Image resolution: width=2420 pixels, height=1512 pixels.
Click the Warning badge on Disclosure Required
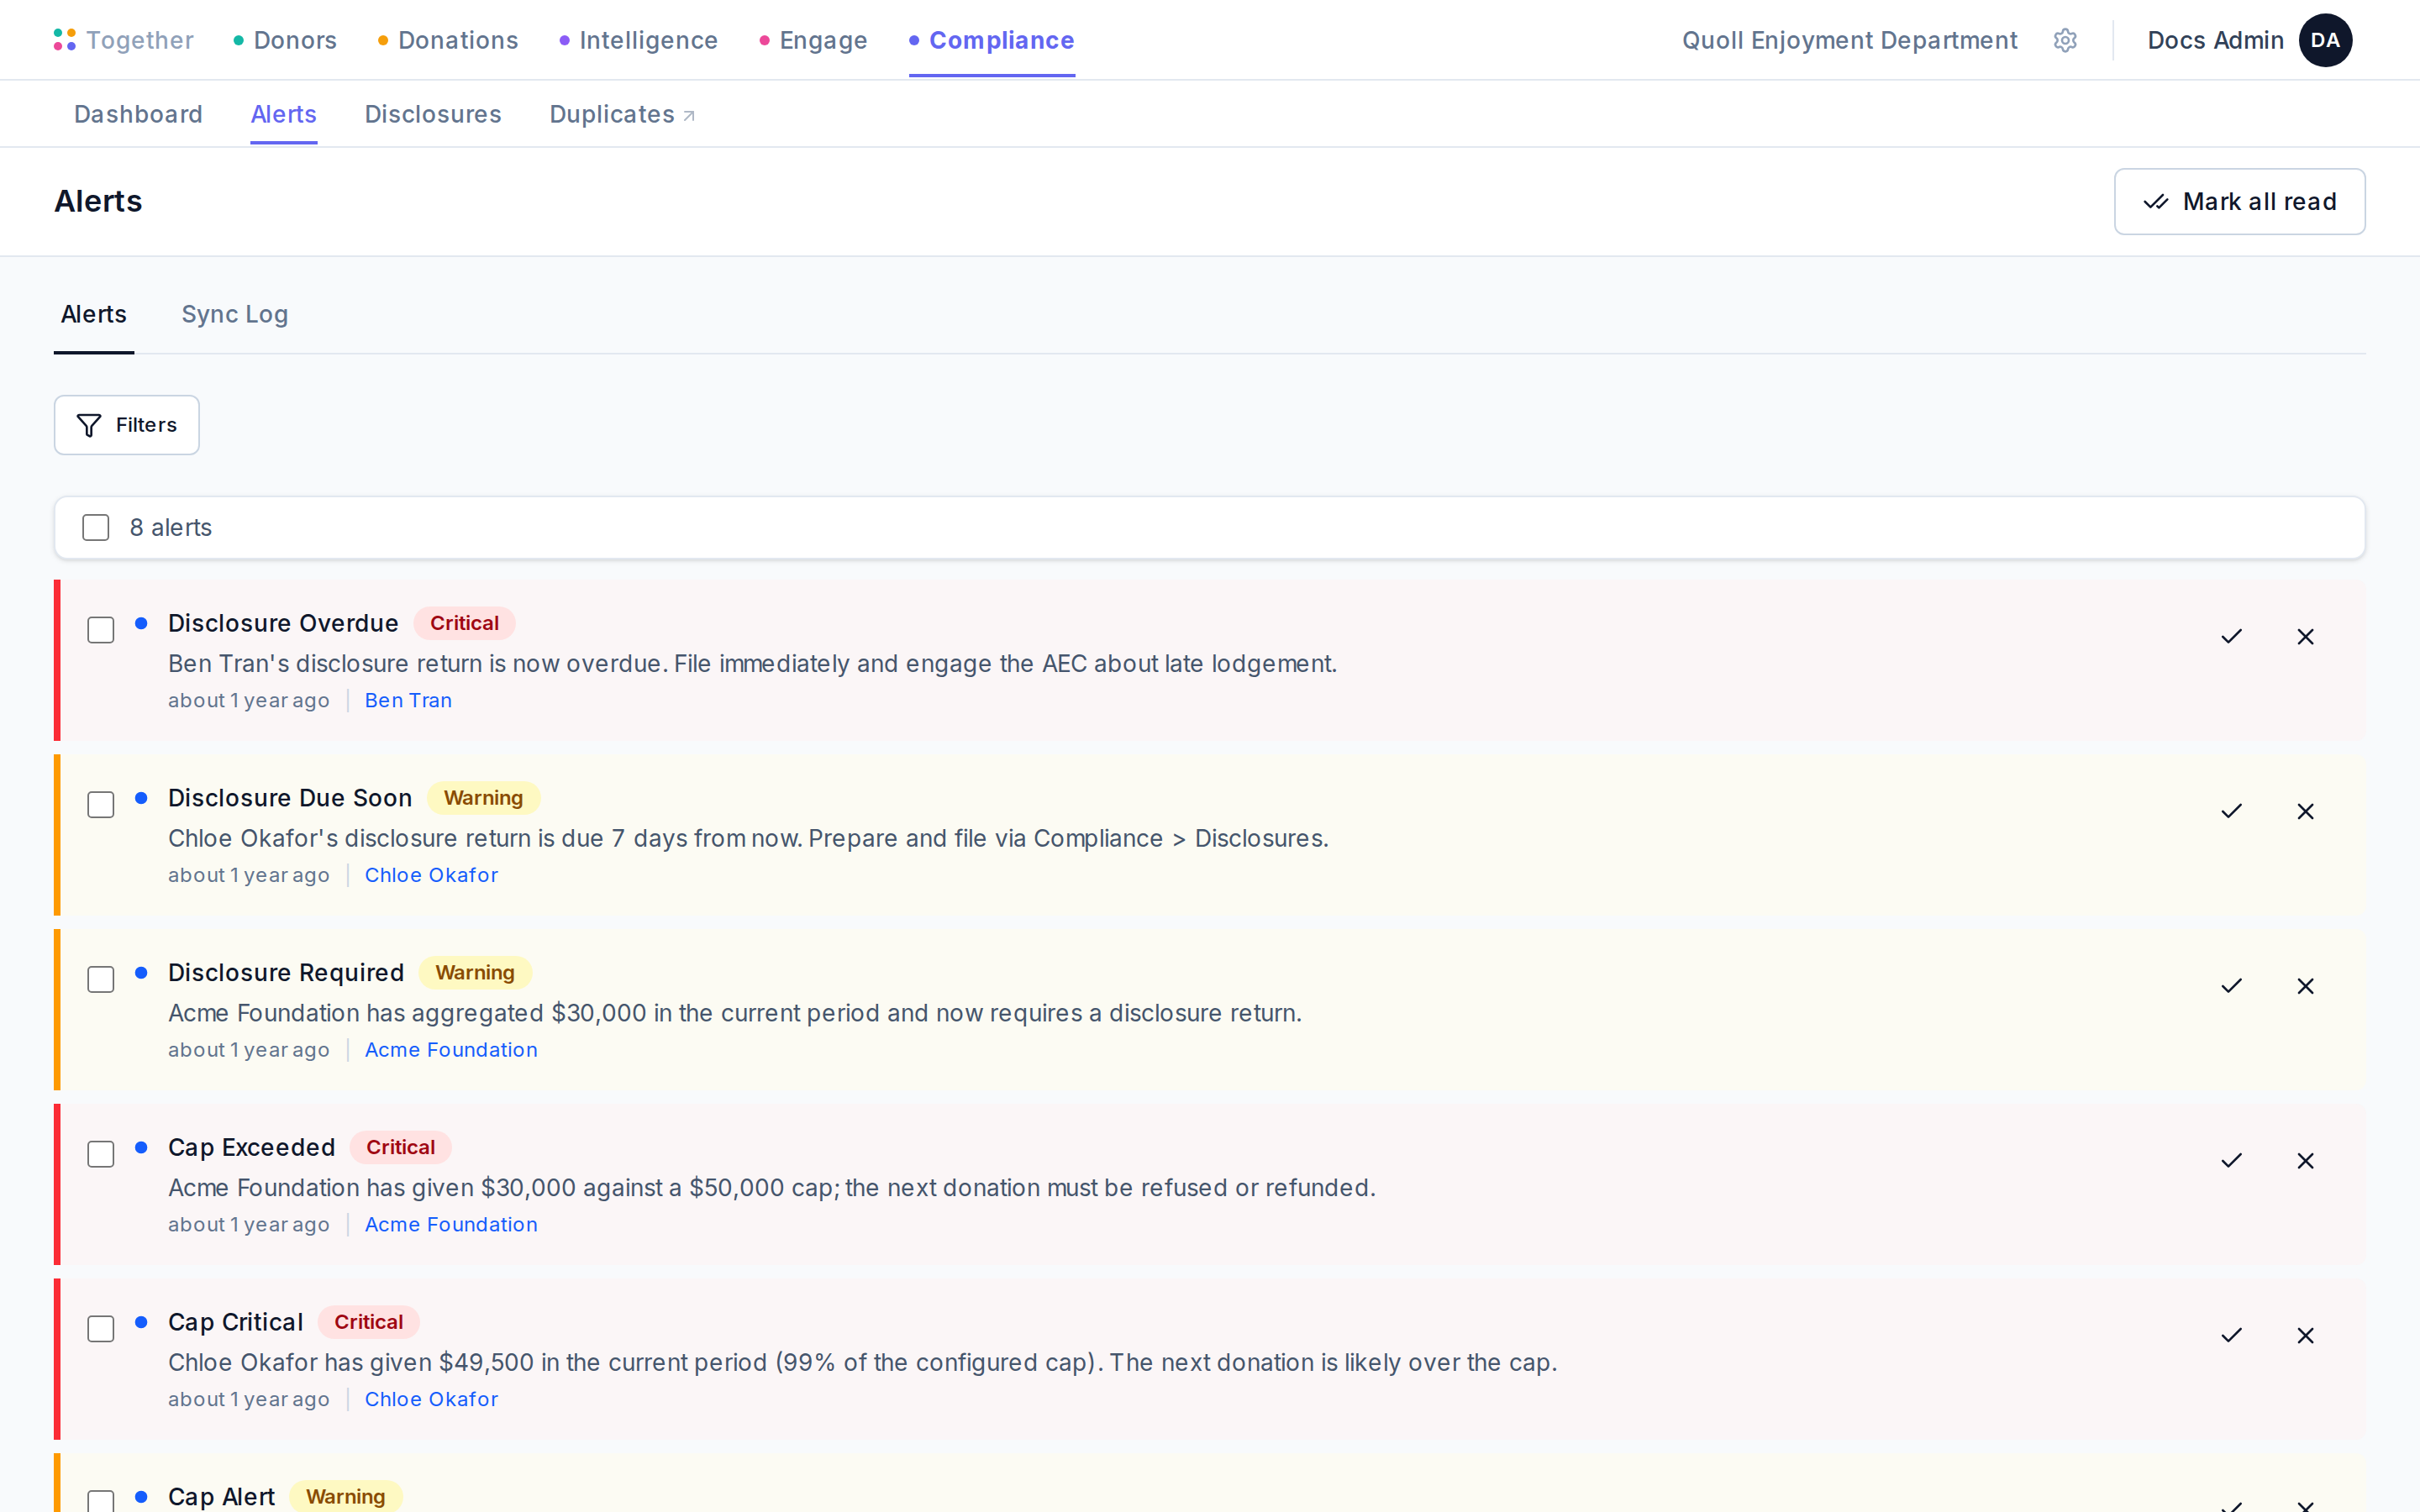(x=475, y=973)
